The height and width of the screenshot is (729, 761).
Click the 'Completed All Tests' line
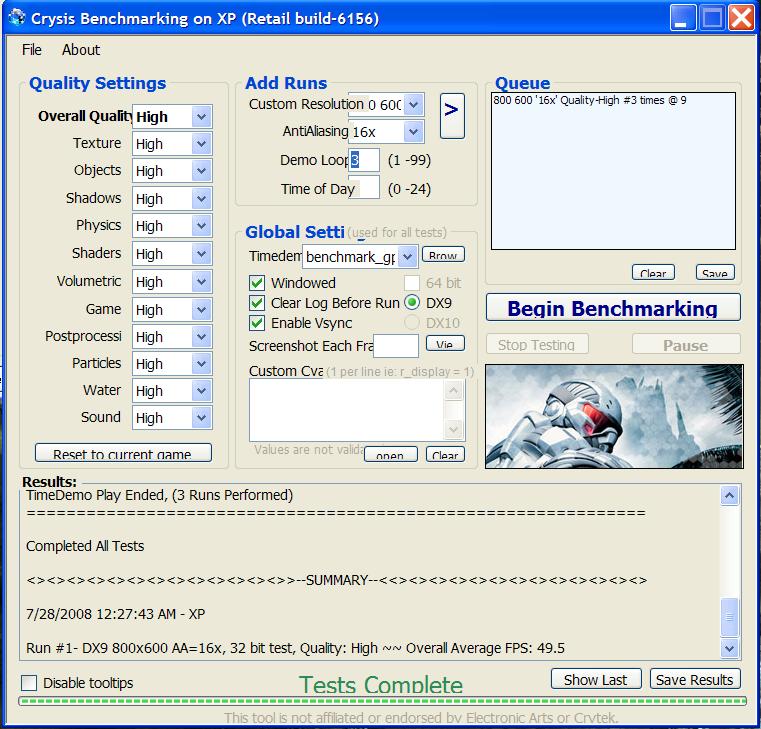point(85,546)
